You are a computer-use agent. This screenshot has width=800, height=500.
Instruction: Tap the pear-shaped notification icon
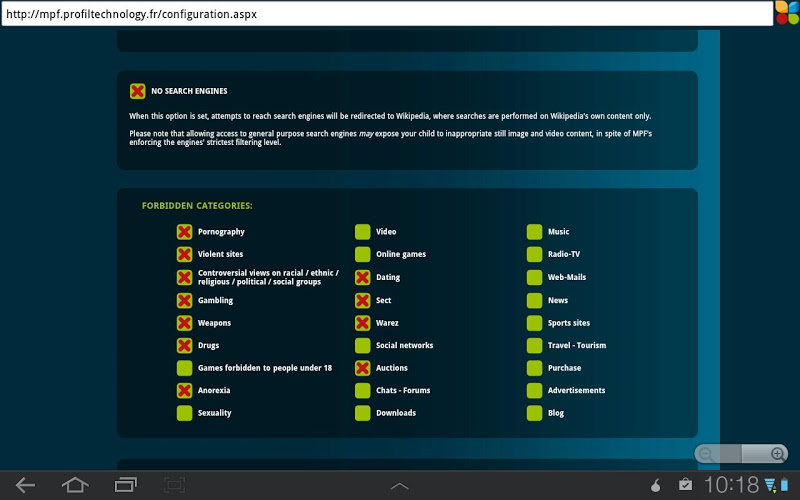coord(656,485)
